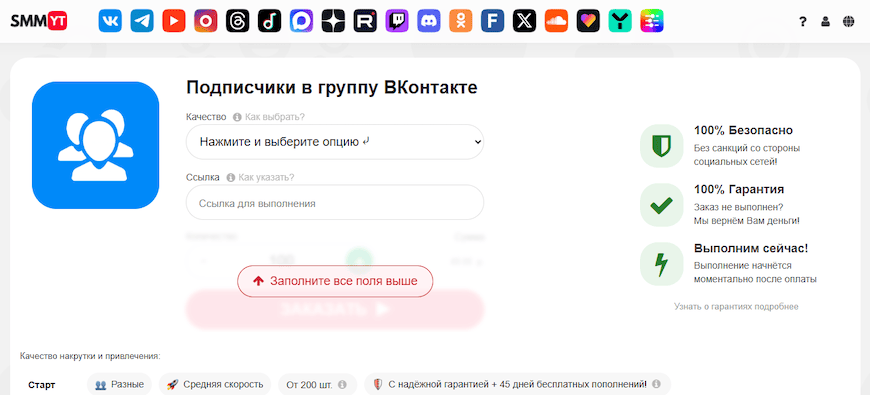Click the 'Средняя скорость' chip
Screen dimensions: 870x395
(x=215, y=384)
